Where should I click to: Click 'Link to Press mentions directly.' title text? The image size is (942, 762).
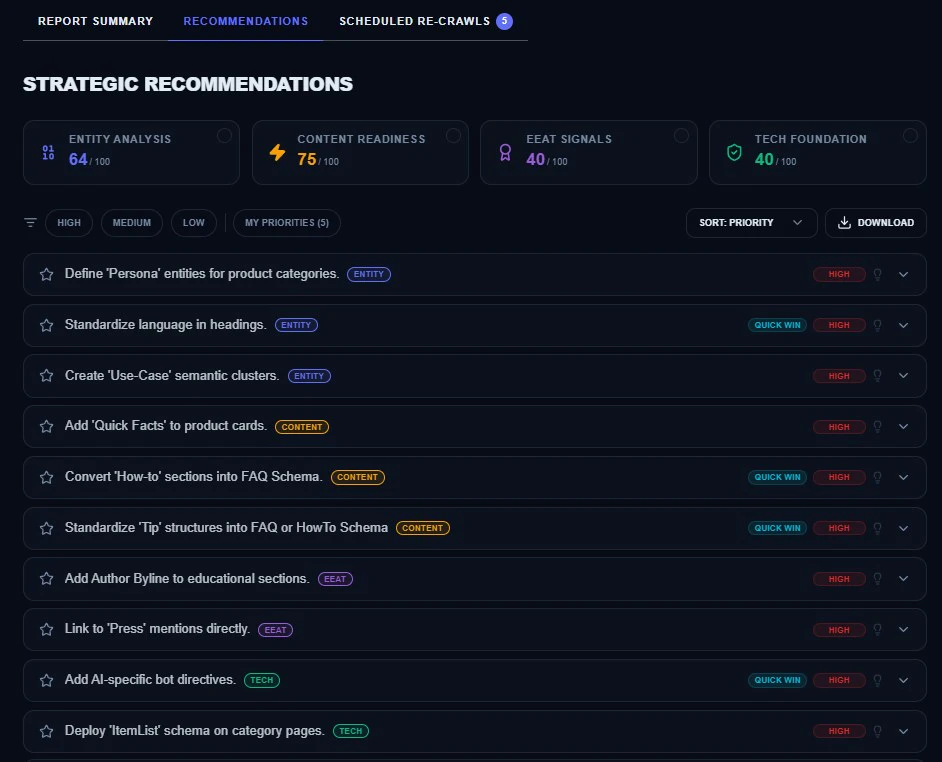pos(157,629)
